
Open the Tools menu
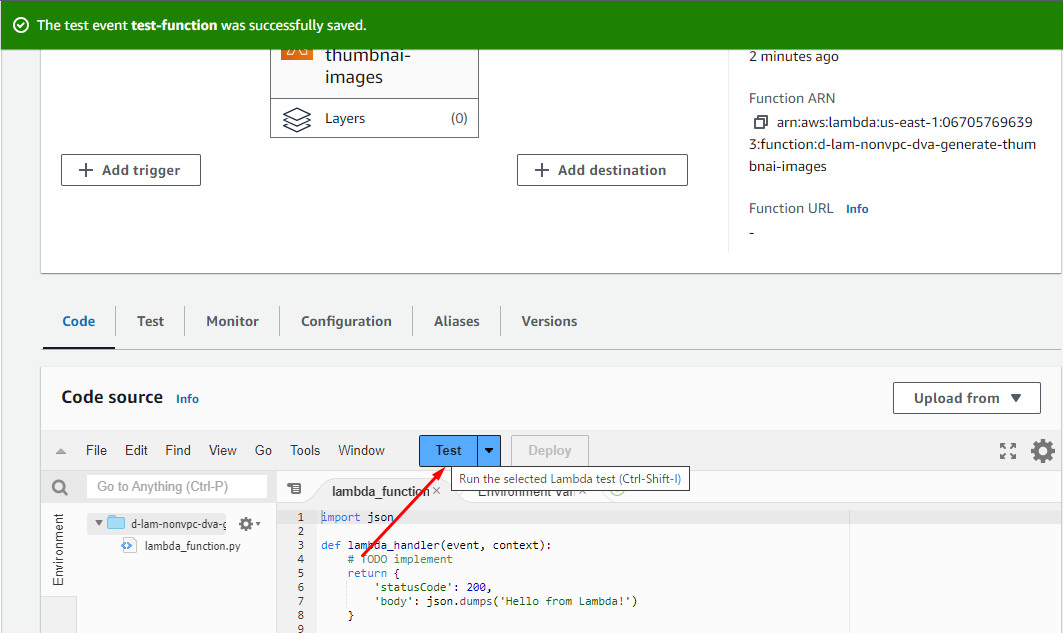305,451
